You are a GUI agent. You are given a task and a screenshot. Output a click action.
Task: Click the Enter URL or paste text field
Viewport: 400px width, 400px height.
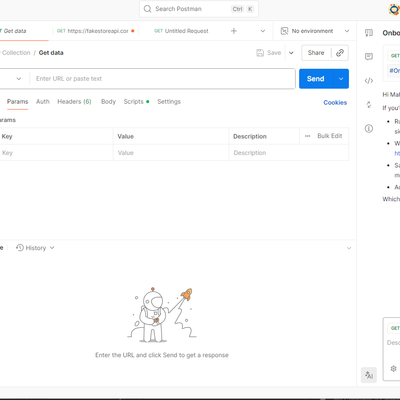[163, 79]
